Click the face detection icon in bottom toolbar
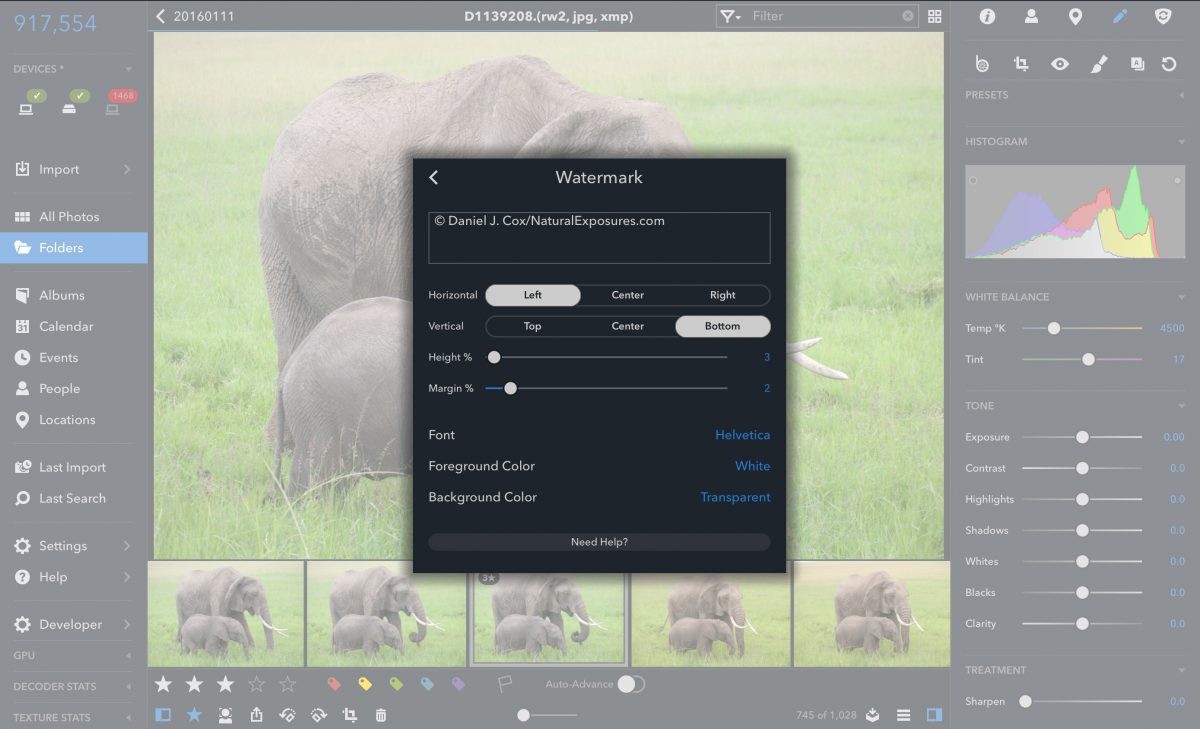This screenshot has height=729, width=1200. (226, 715)
